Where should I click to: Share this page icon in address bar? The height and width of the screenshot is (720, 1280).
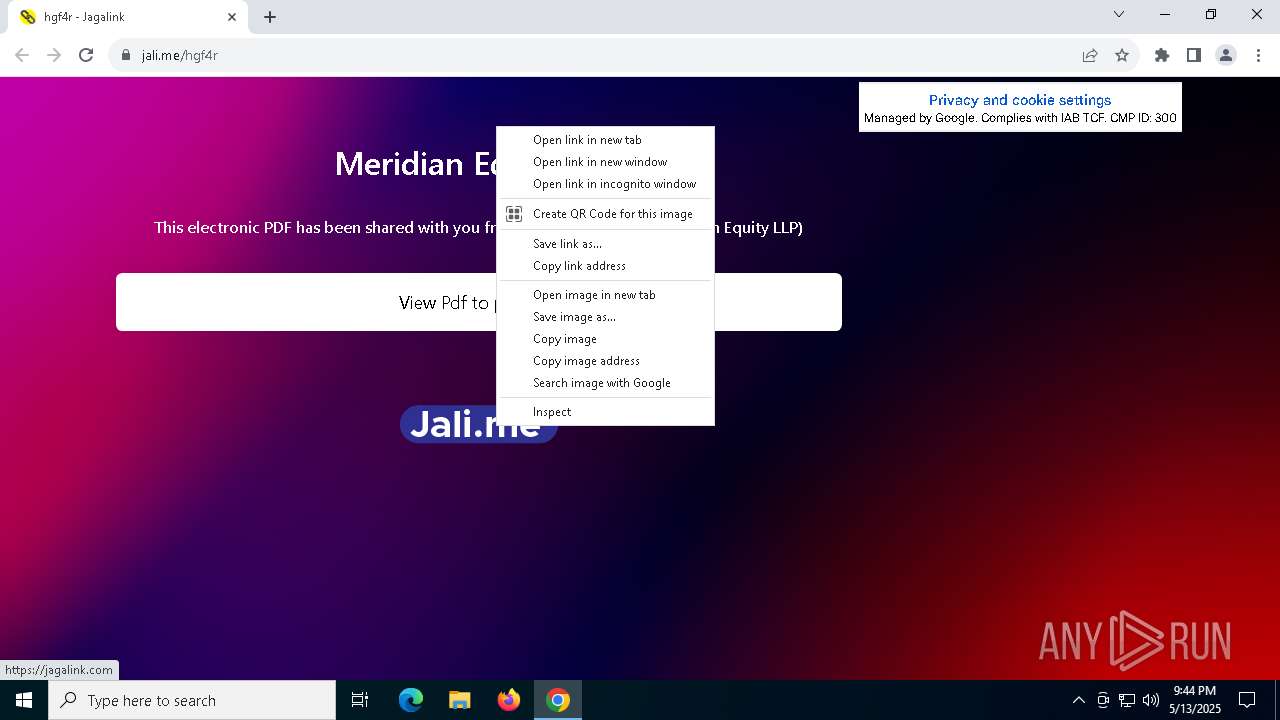pos(1090,55)
